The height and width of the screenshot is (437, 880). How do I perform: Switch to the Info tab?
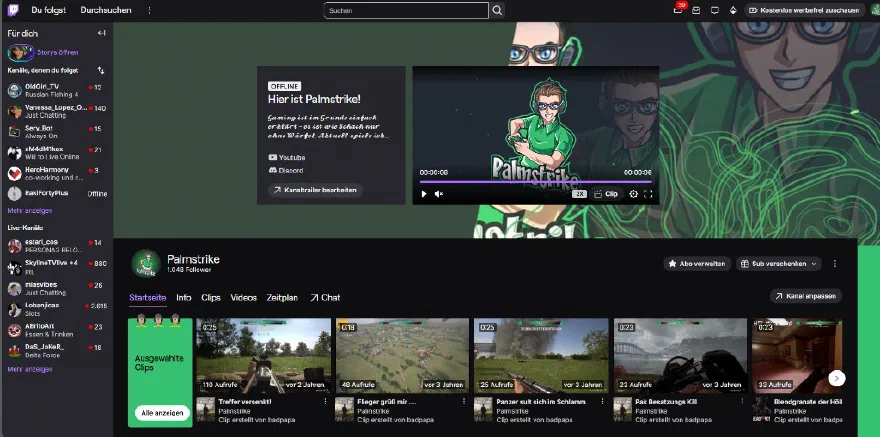[184, 298]
